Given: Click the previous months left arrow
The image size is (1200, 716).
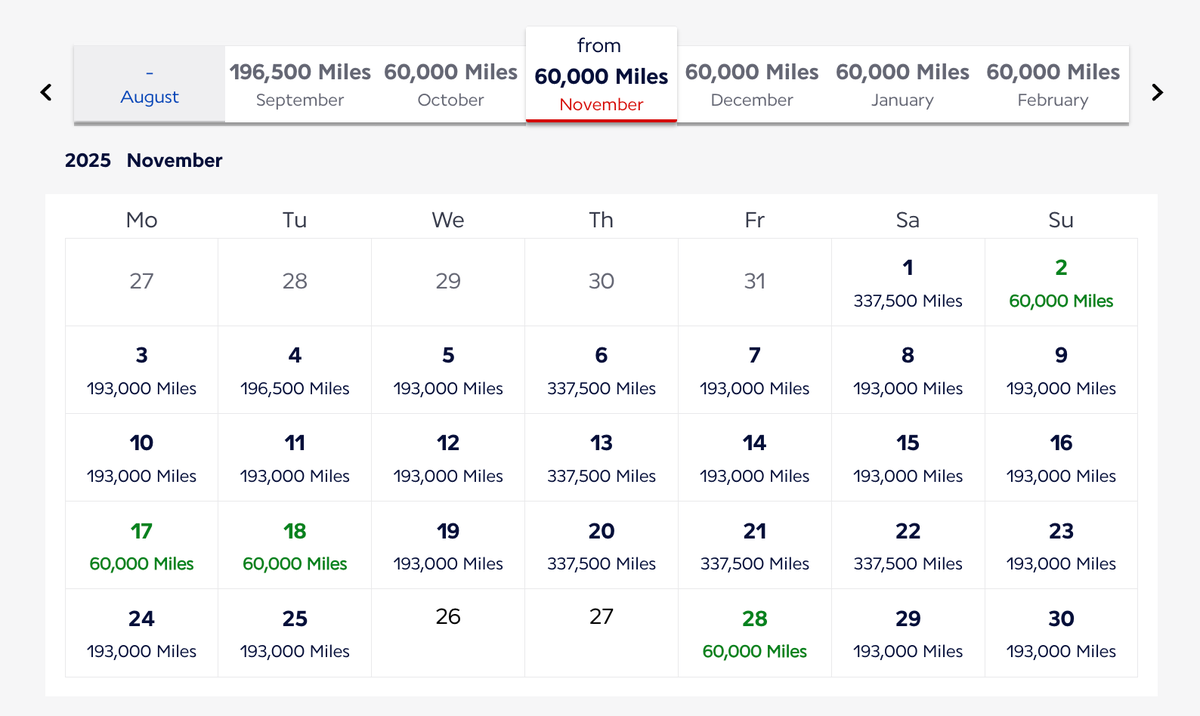Looking at the screenshot, I should [46, 92].
